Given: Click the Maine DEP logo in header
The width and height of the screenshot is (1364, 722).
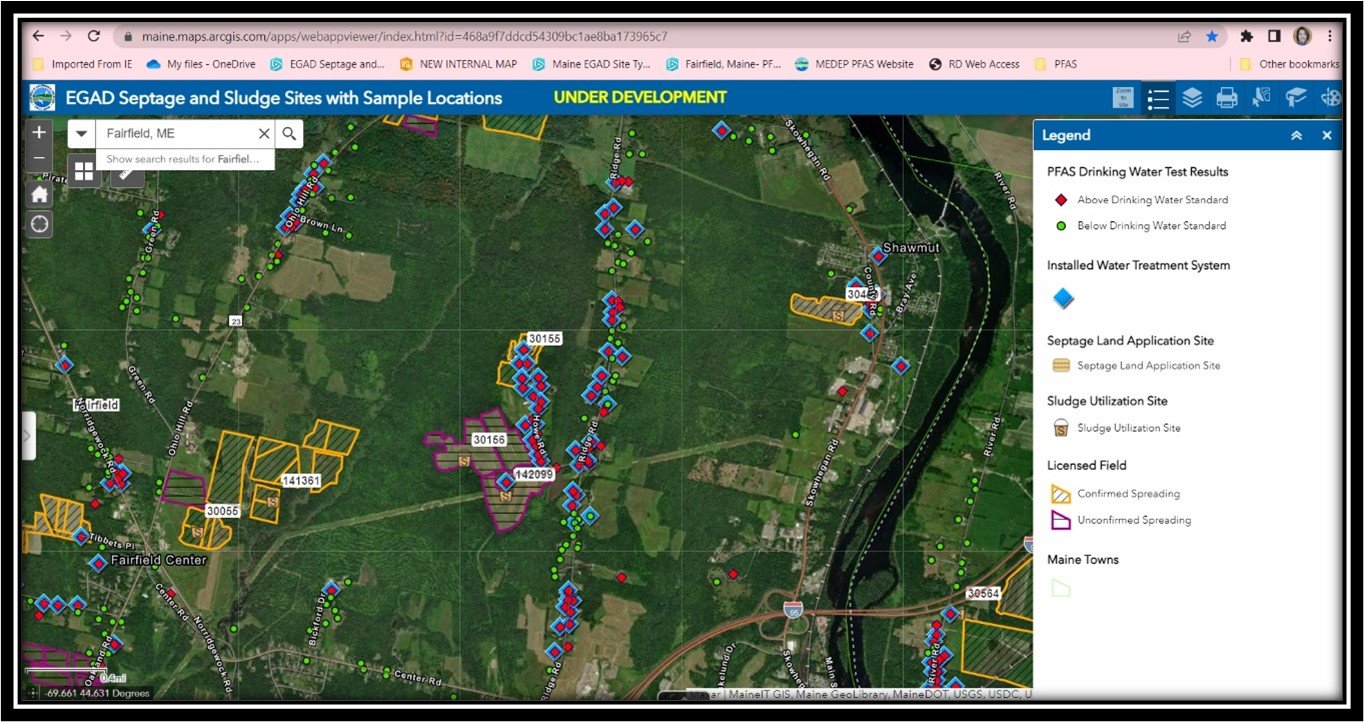Looking at the screenshot, I should tap(43, 98).
